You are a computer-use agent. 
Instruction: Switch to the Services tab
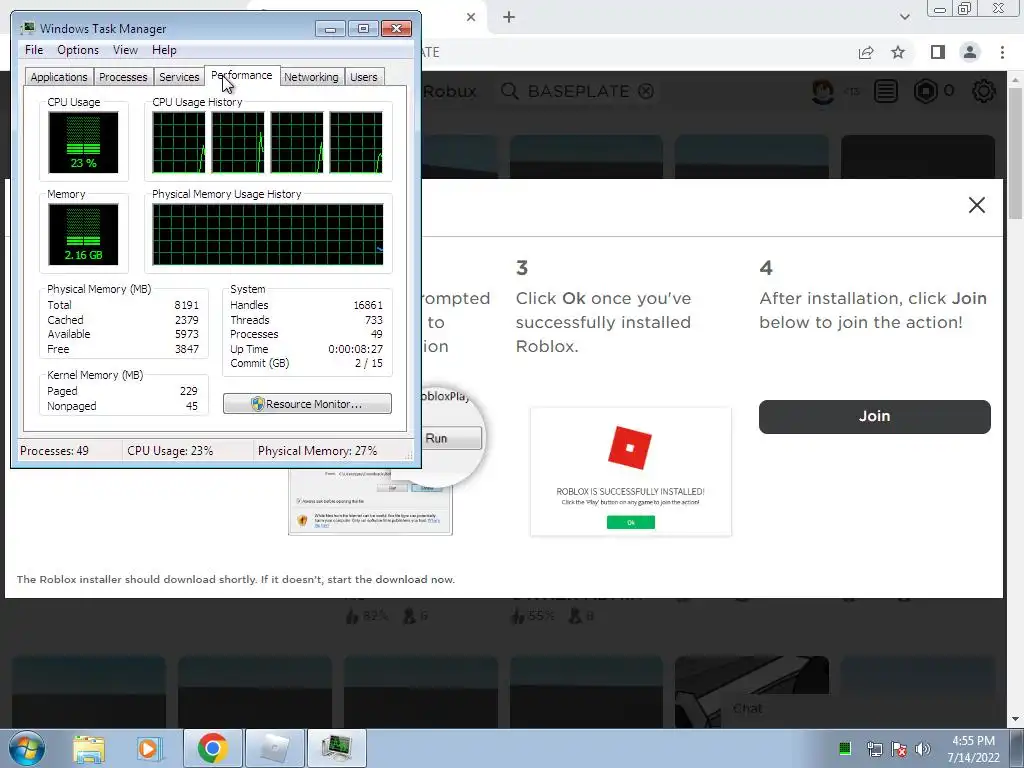179,77
